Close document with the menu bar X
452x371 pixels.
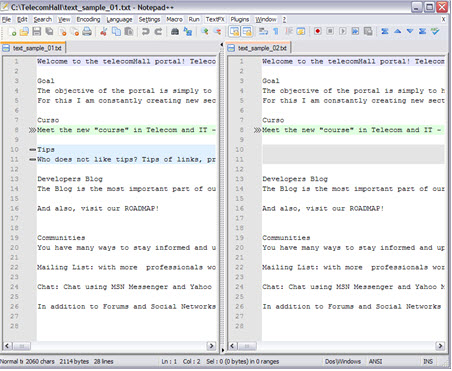click(x=443, y=20)
